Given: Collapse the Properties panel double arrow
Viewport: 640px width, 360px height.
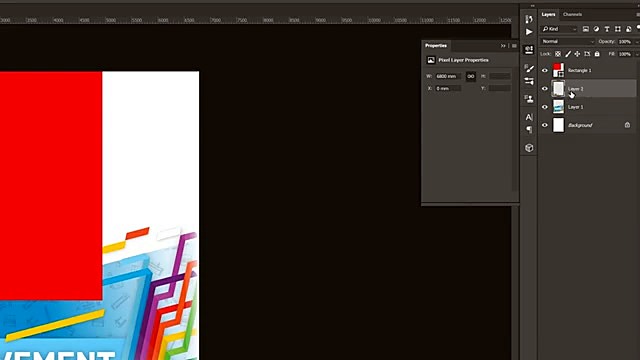Looking at the screenshot, I should click(503, 46).
